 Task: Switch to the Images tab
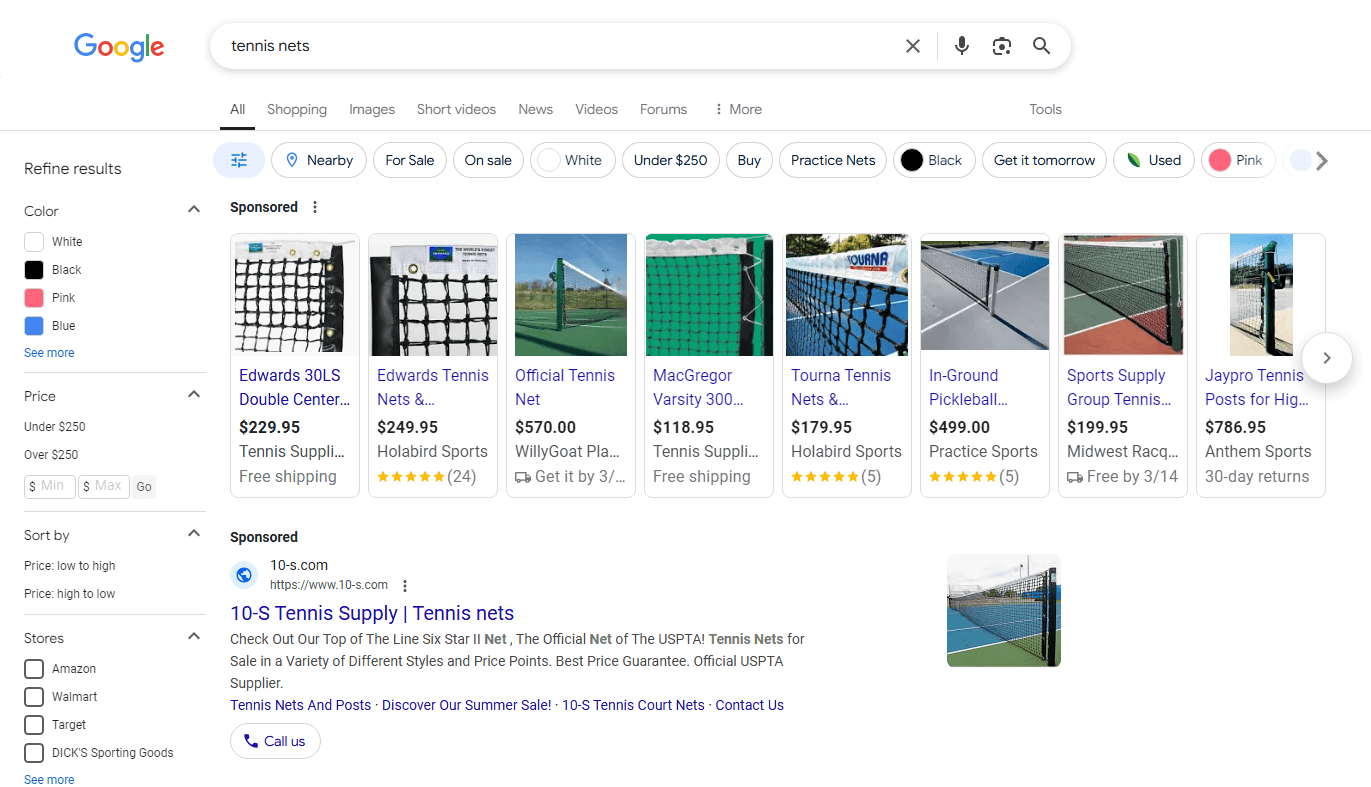(x=372, y=109)
